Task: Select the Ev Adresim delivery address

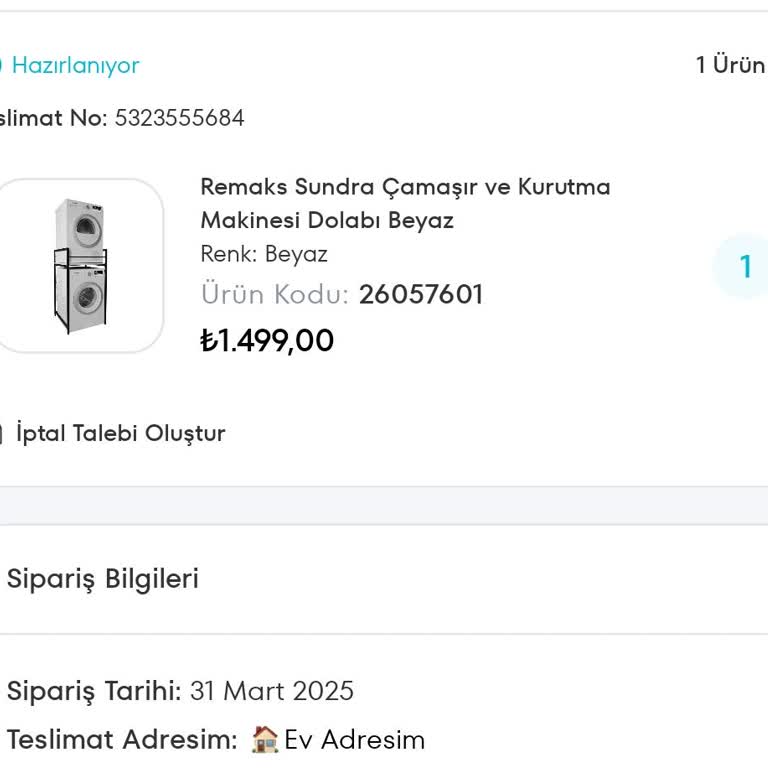Action: (355, 740)
